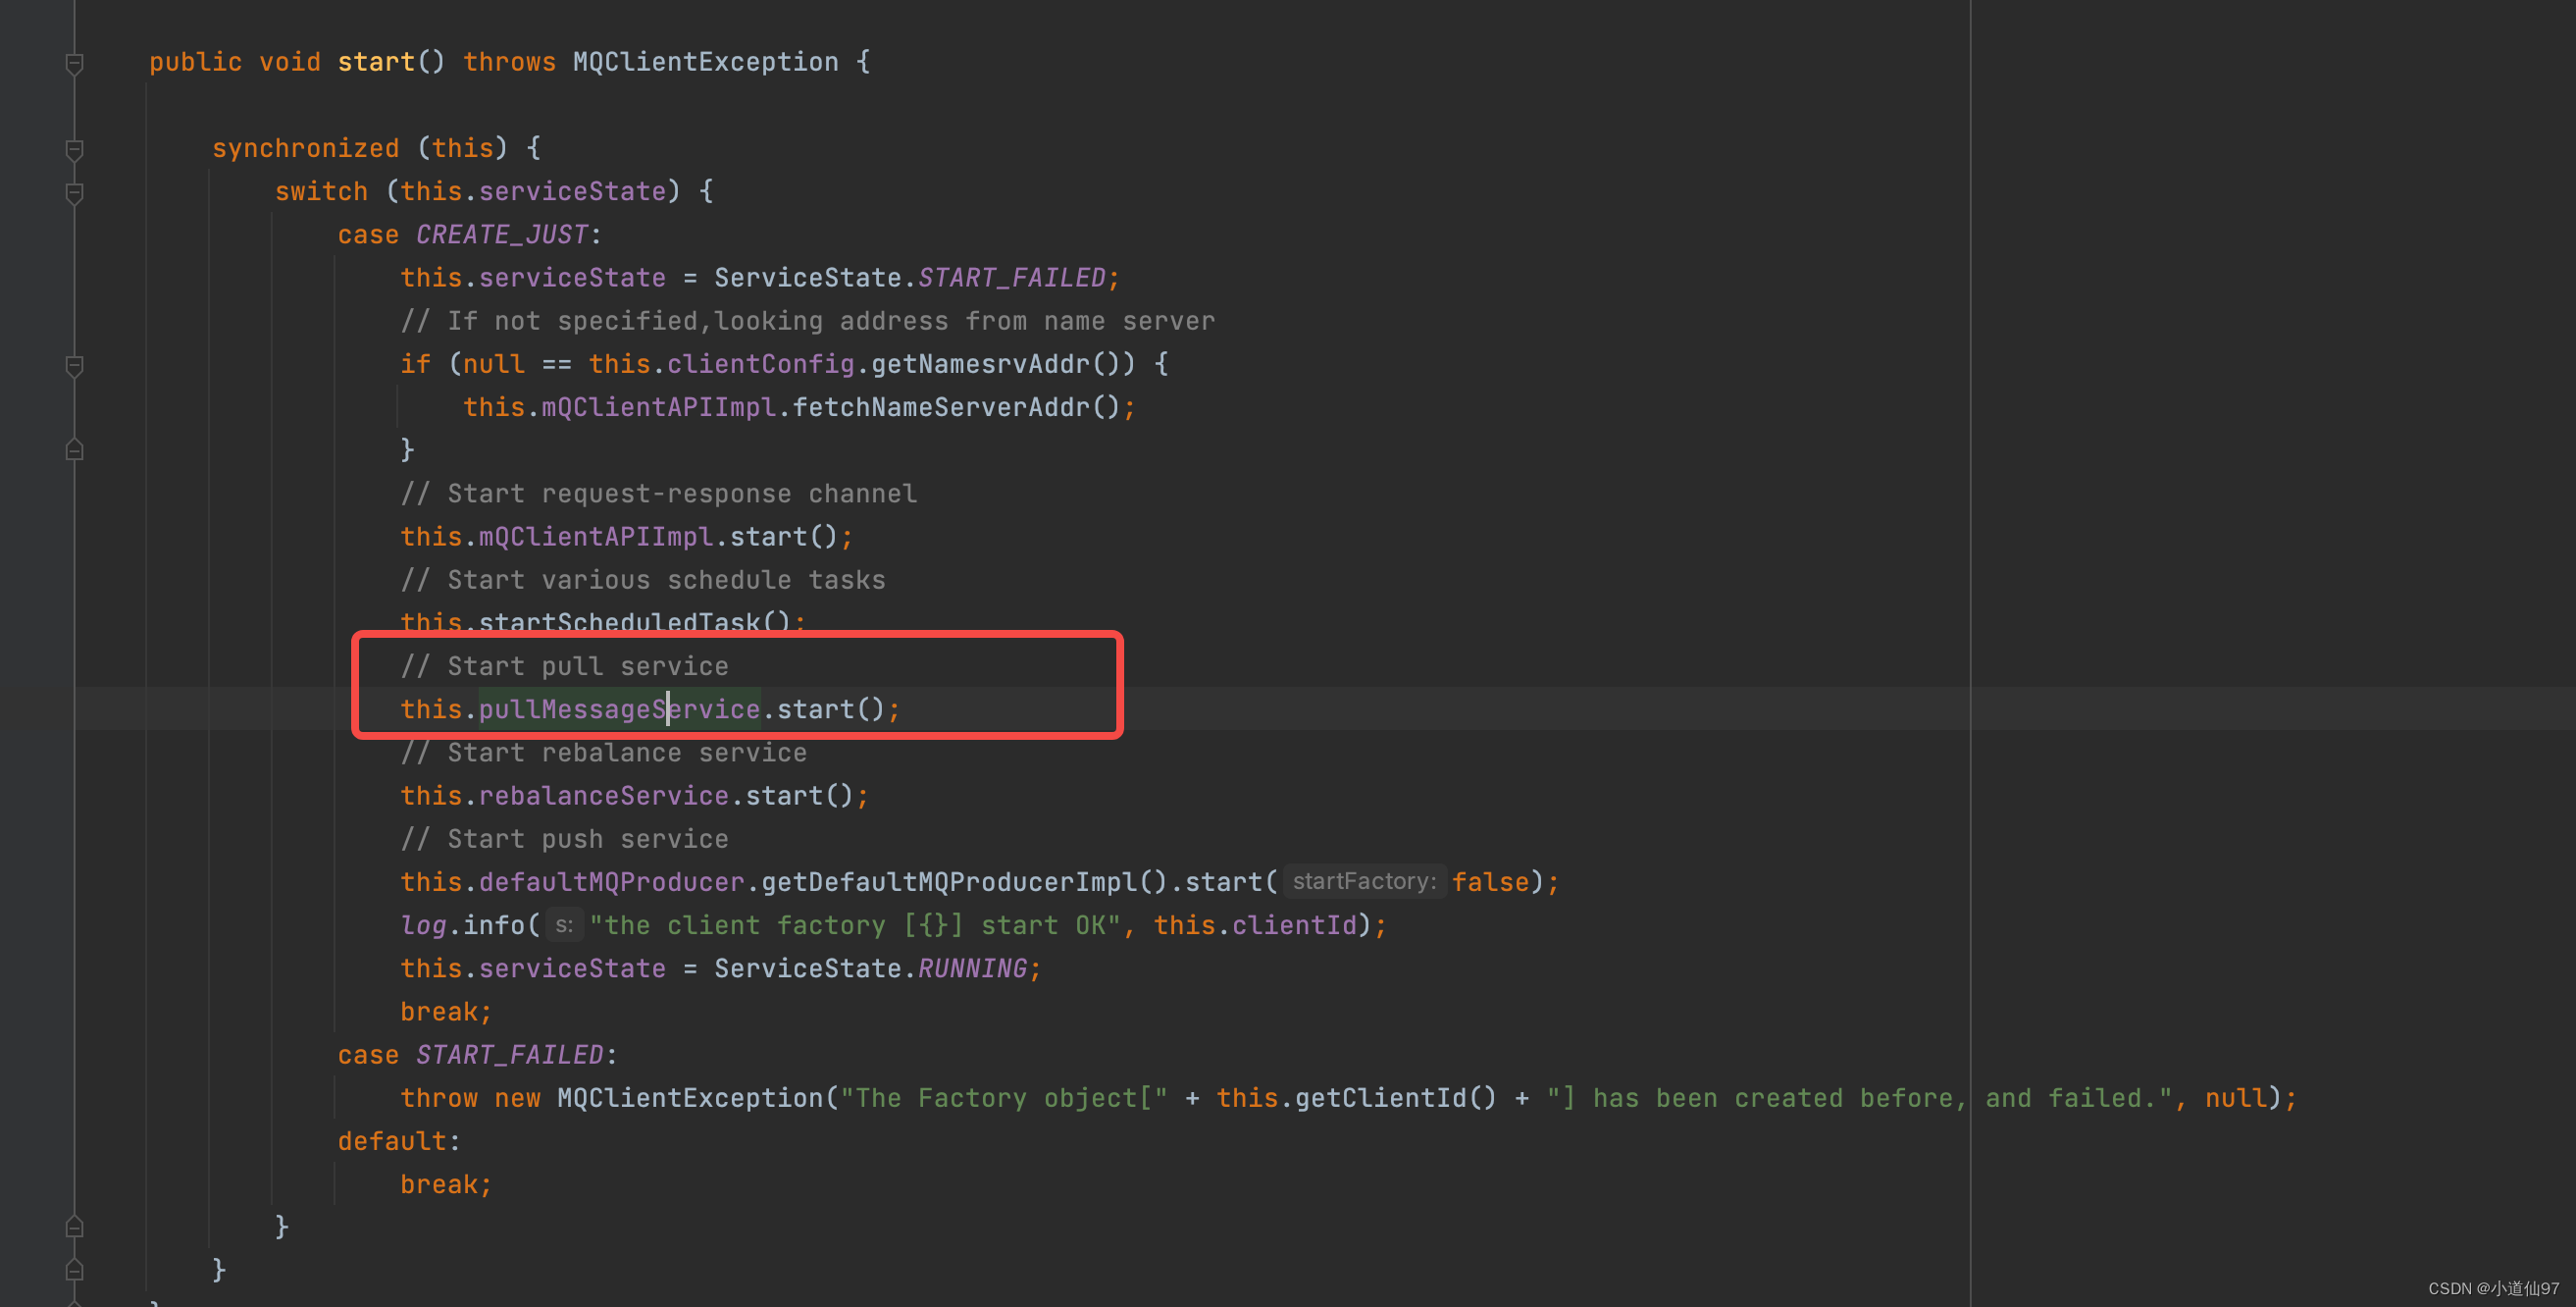This screenshot has height=1307, width=2576.
Task: Click the synchronized keyword
Action: coord(305,148)
